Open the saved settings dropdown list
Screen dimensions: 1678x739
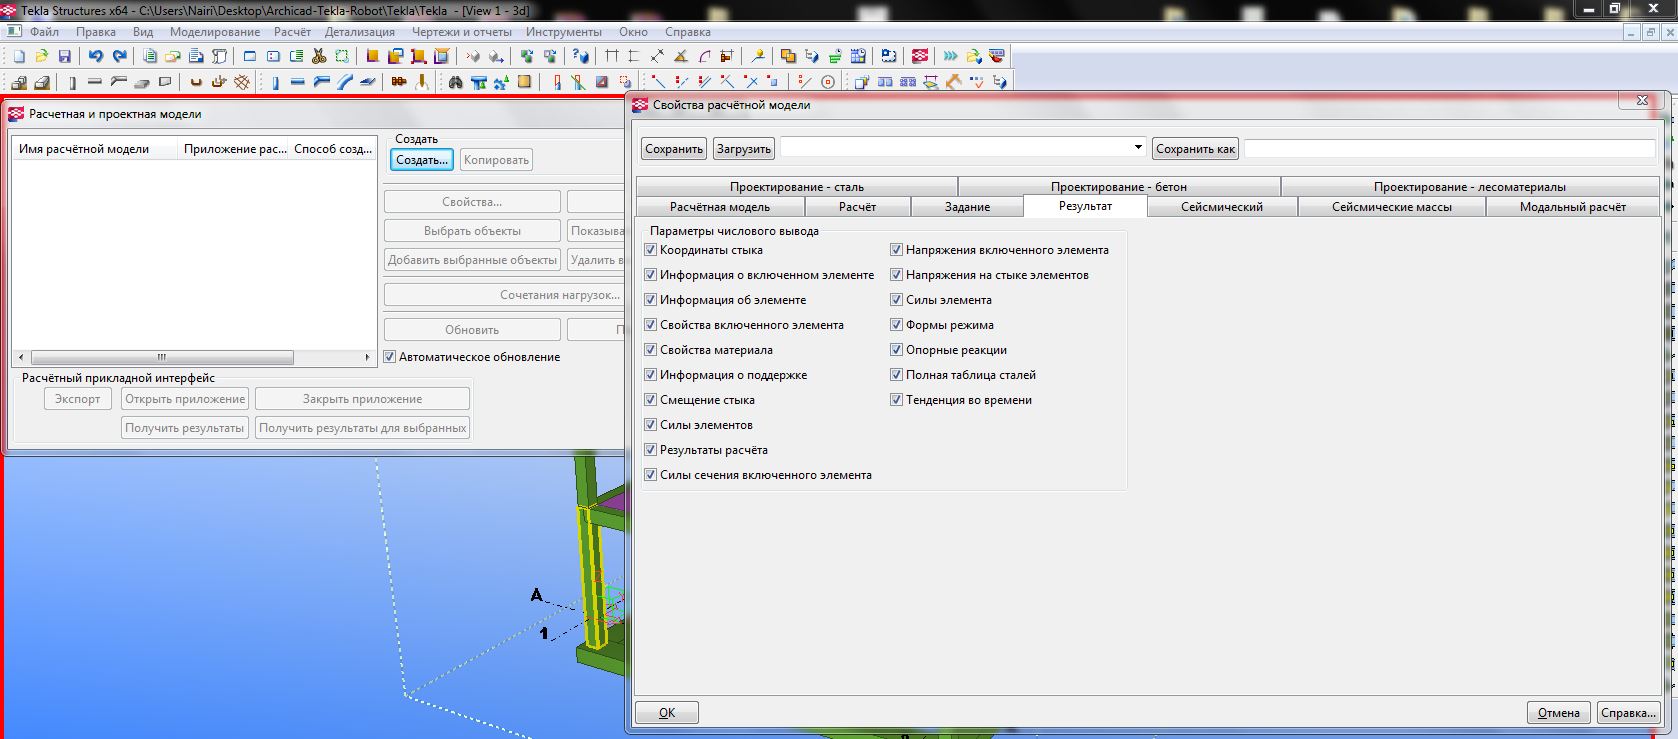pos(1138,148)
